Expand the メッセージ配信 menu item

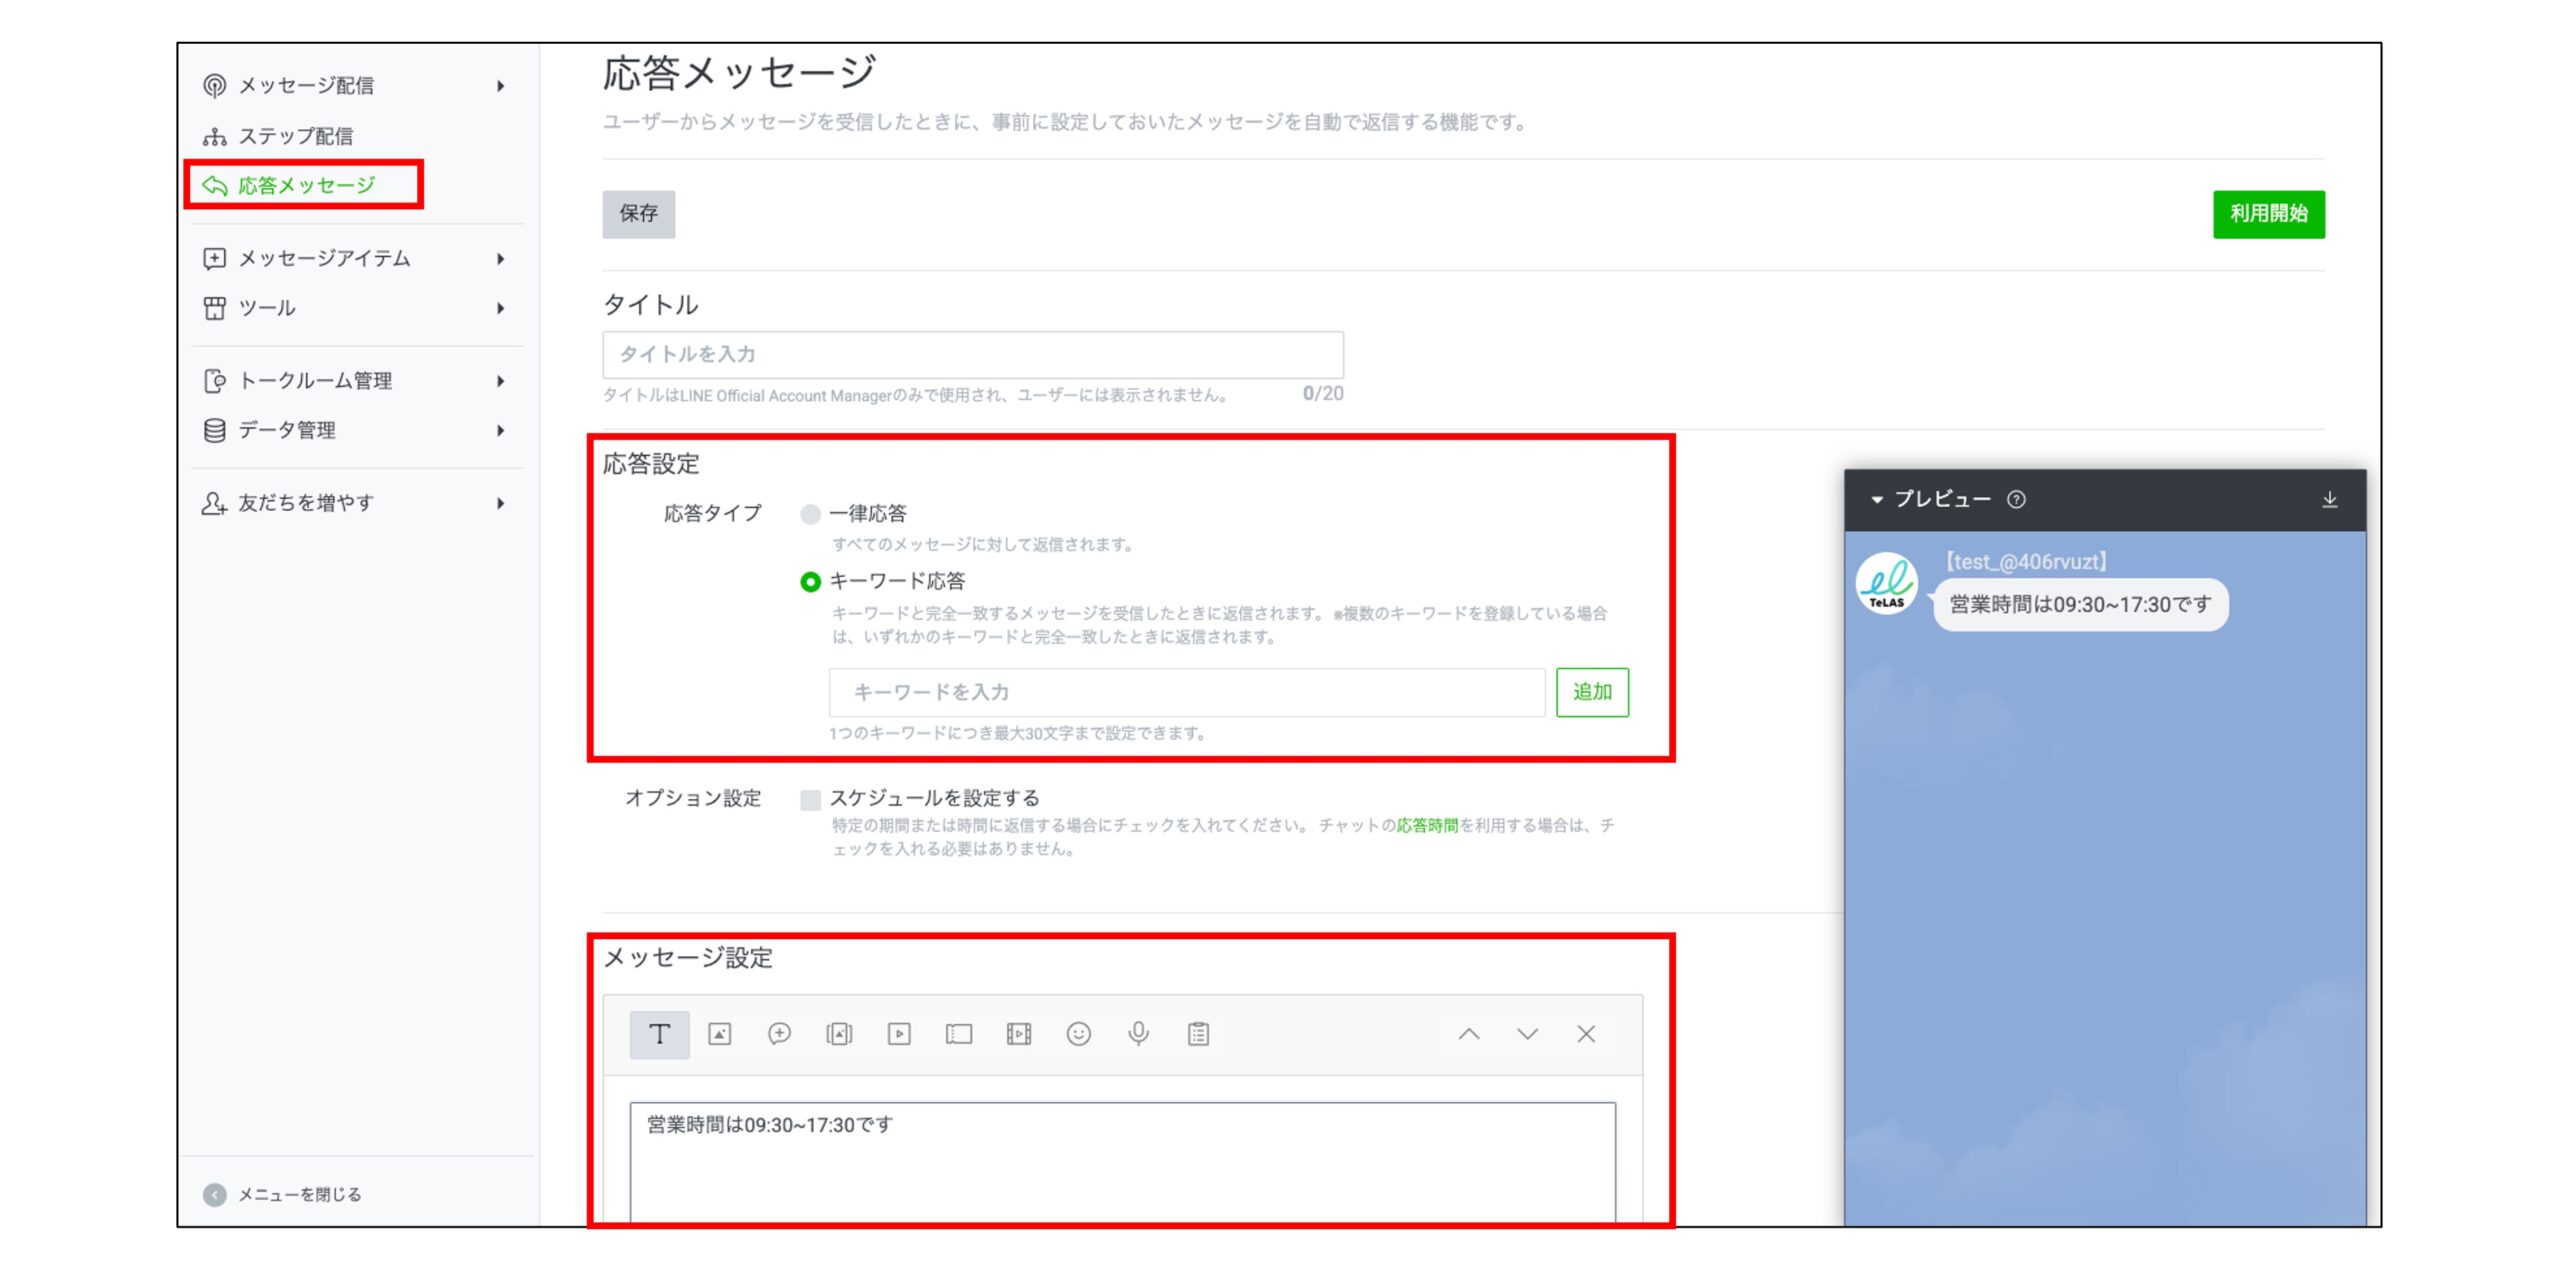coord(307,86)
